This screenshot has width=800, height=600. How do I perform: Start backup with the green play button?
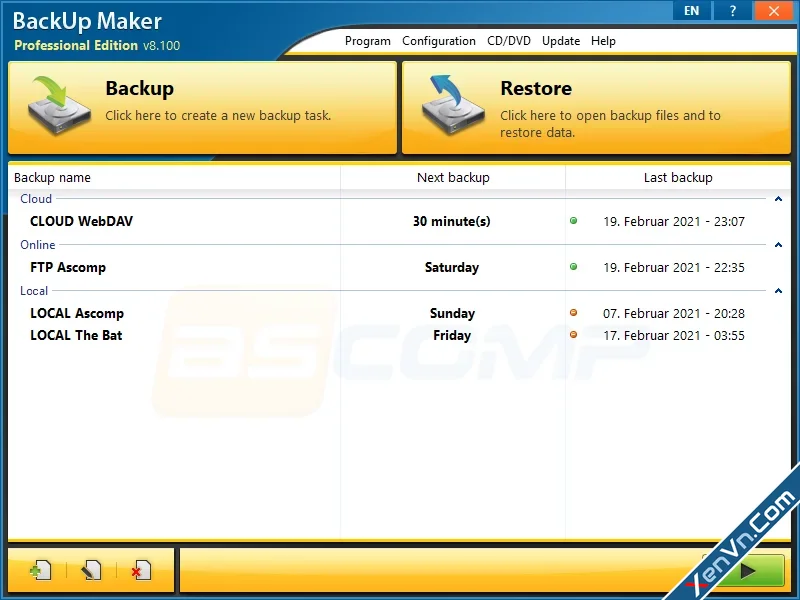tap(748, 570)
